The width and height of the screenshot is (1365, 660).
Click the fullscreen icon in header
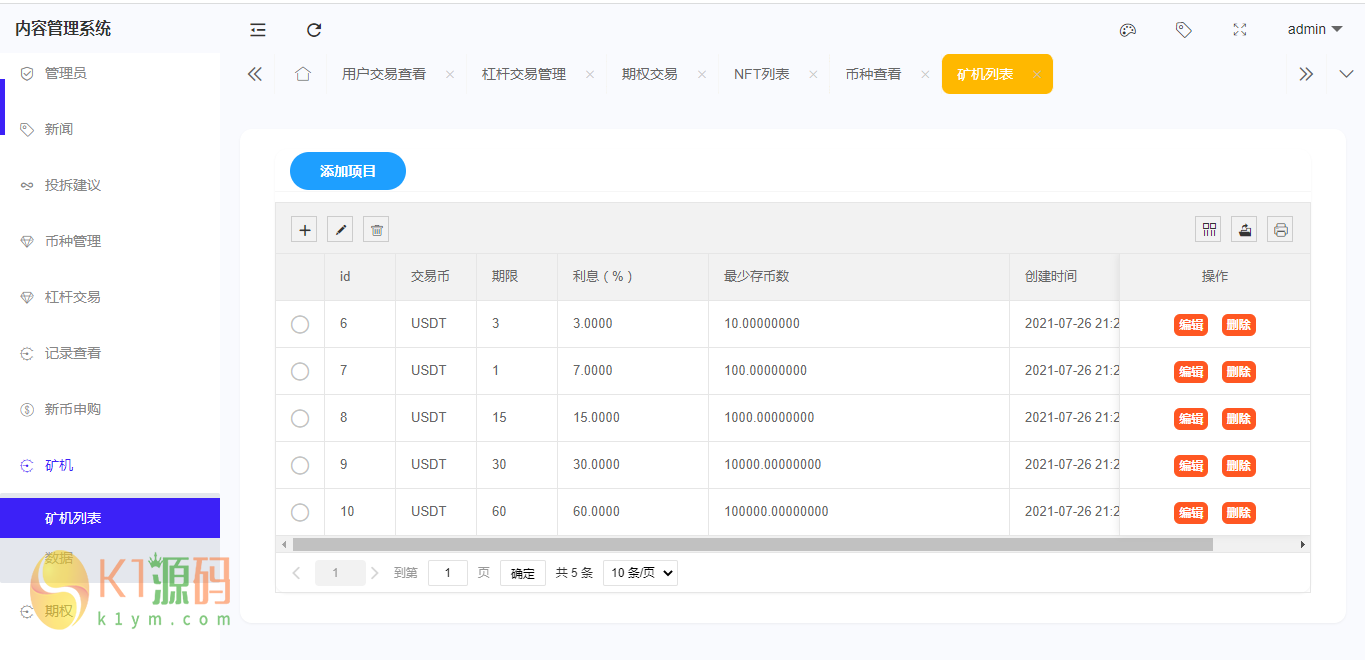coord(1240,30)
